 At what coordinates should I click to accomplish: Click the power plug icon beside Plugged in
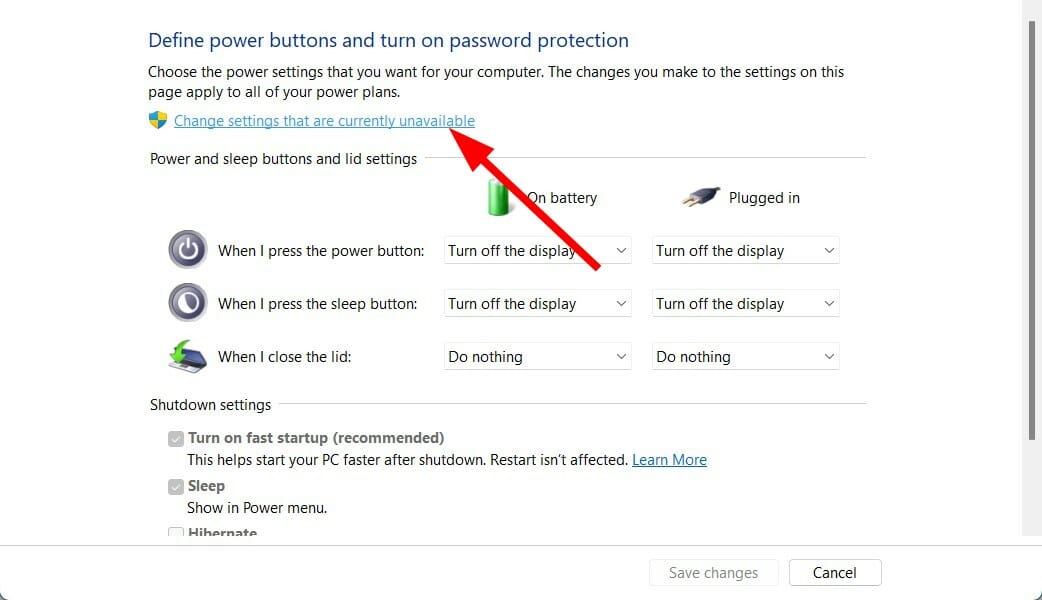click(x=701, y=195)
